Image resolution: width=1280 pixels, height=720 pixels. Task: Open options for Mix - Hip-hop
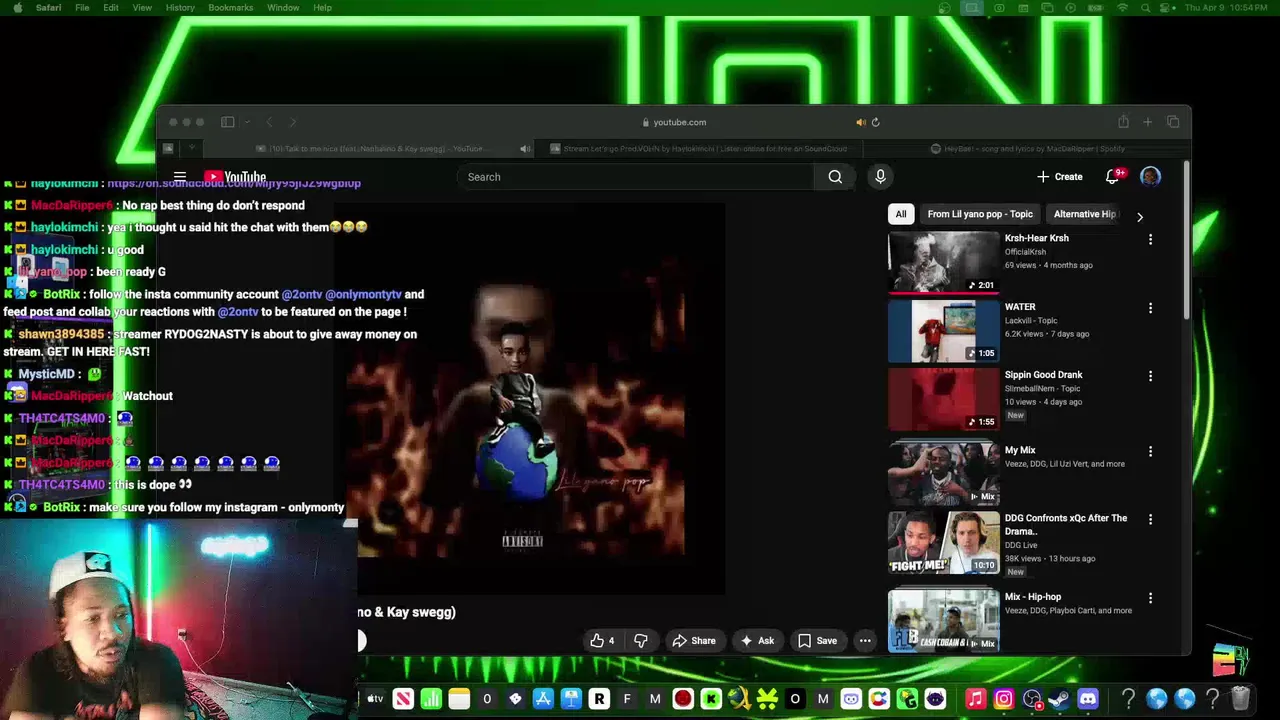pyautogui.click(x=1150, y=598)
